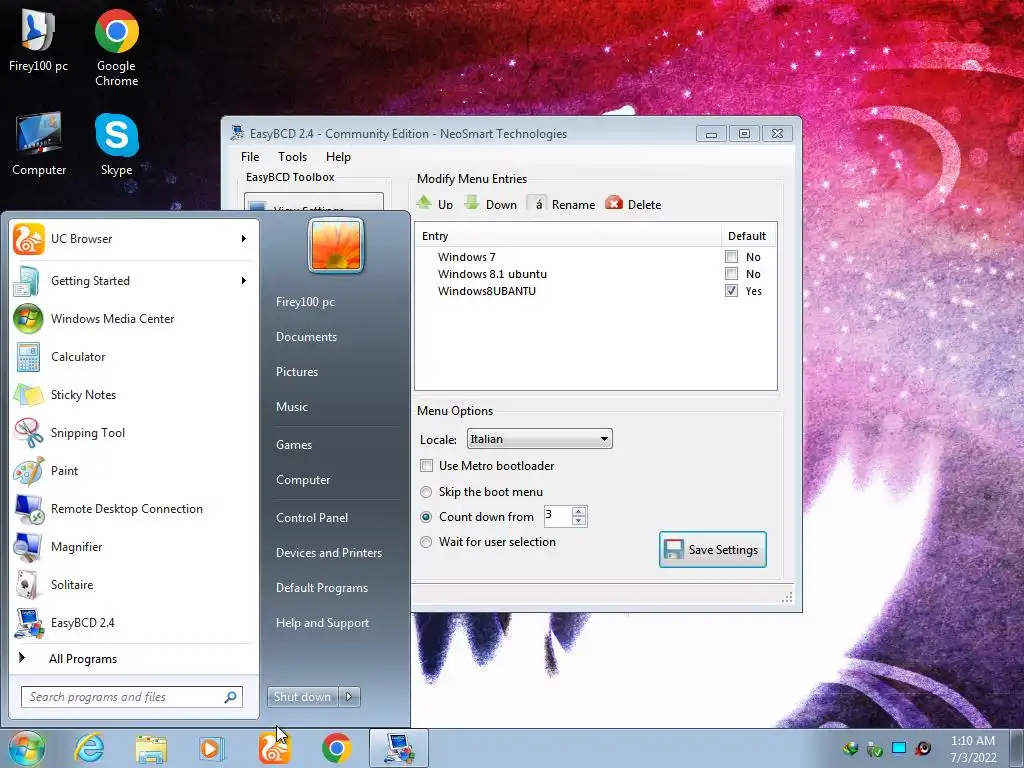This screenshot has height=768, width=1024.
Task: Open Windows Explorer folder on taskbar
Action: [151, 748]
